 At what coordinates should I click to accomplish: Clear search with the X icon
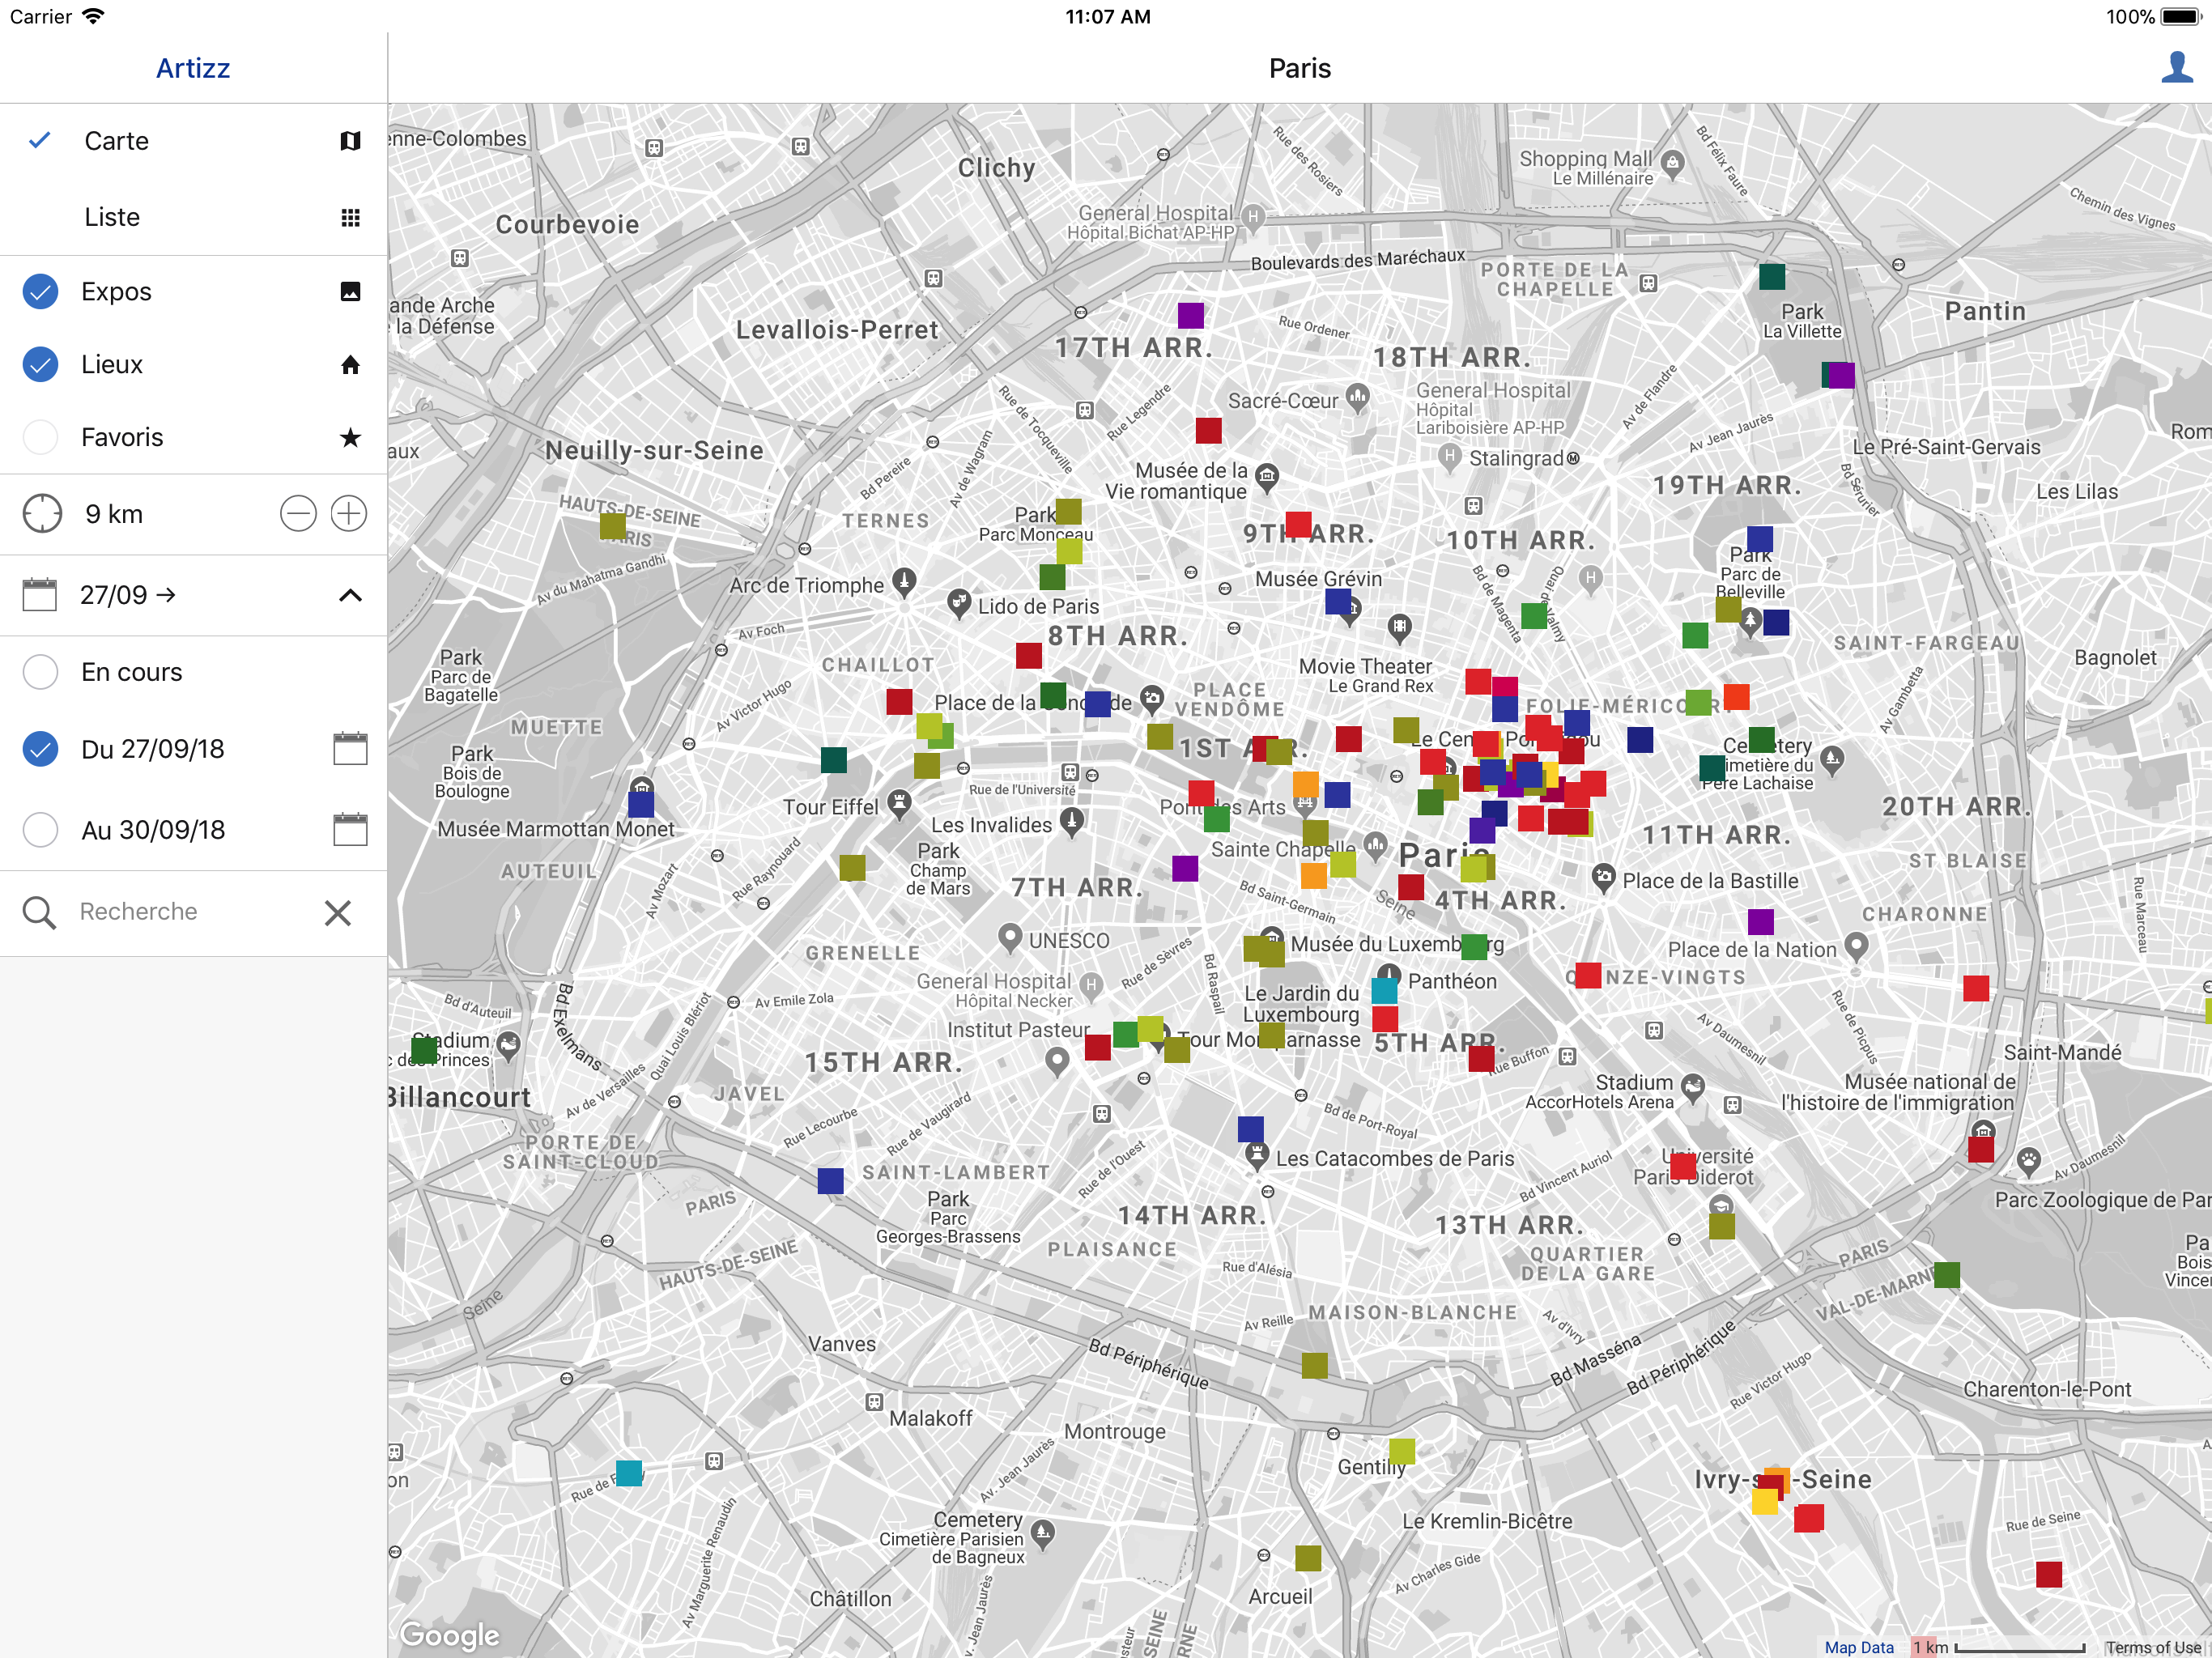[x=338, y=912]
